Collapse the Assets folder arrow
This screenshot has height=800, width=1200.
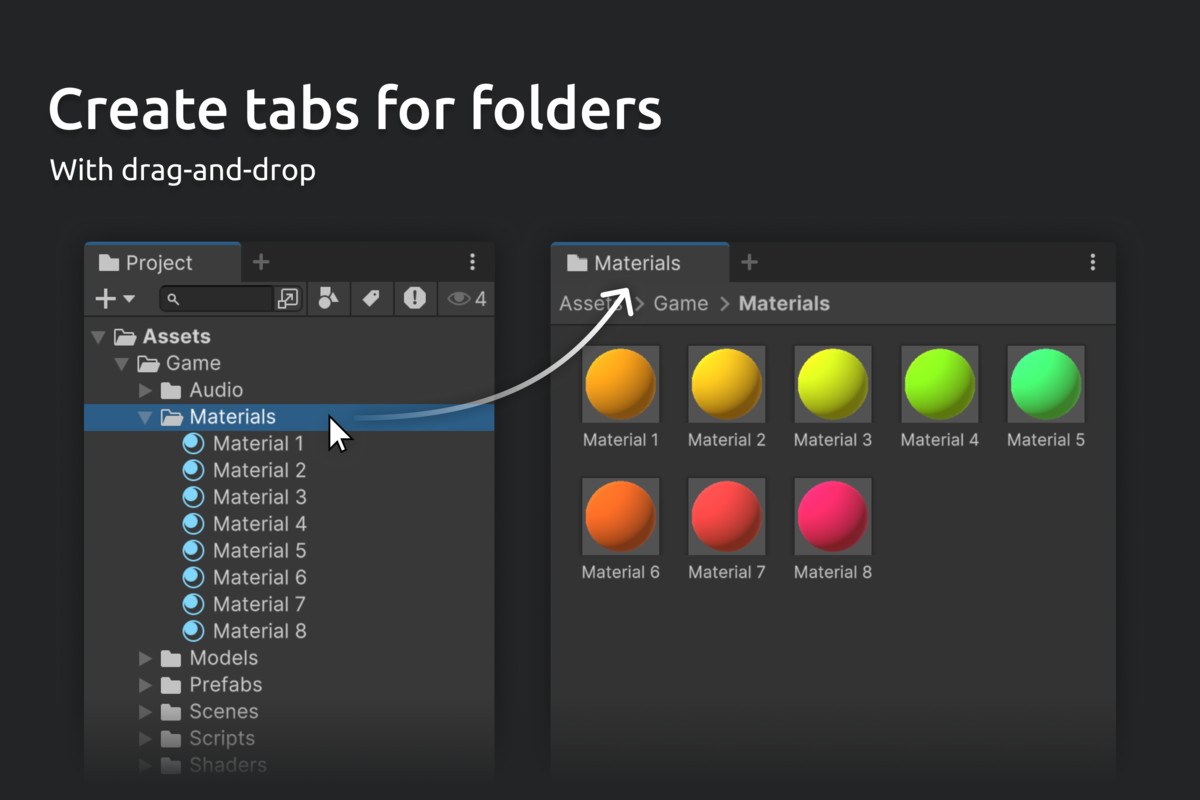coord(98,337)
